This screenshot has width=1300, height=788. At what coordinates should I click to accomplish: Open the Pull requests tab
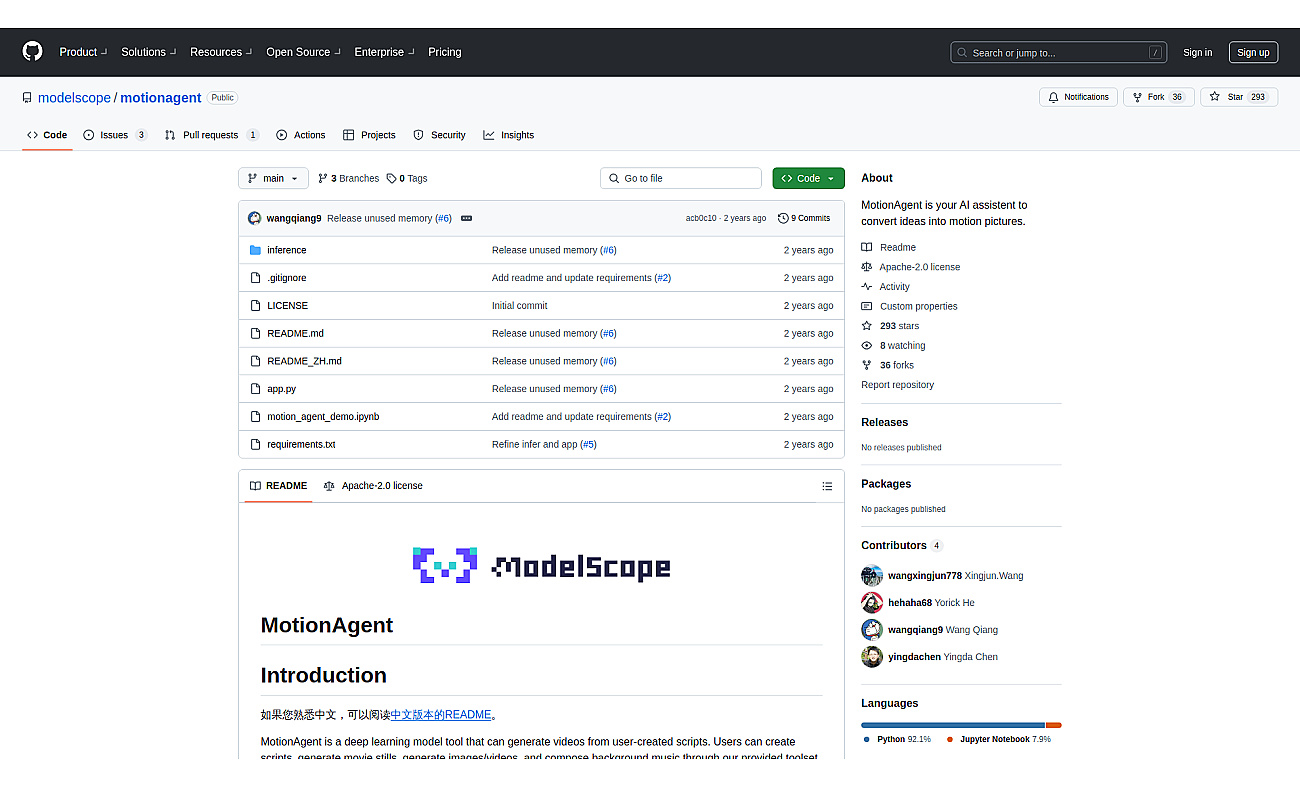point(212,135)
